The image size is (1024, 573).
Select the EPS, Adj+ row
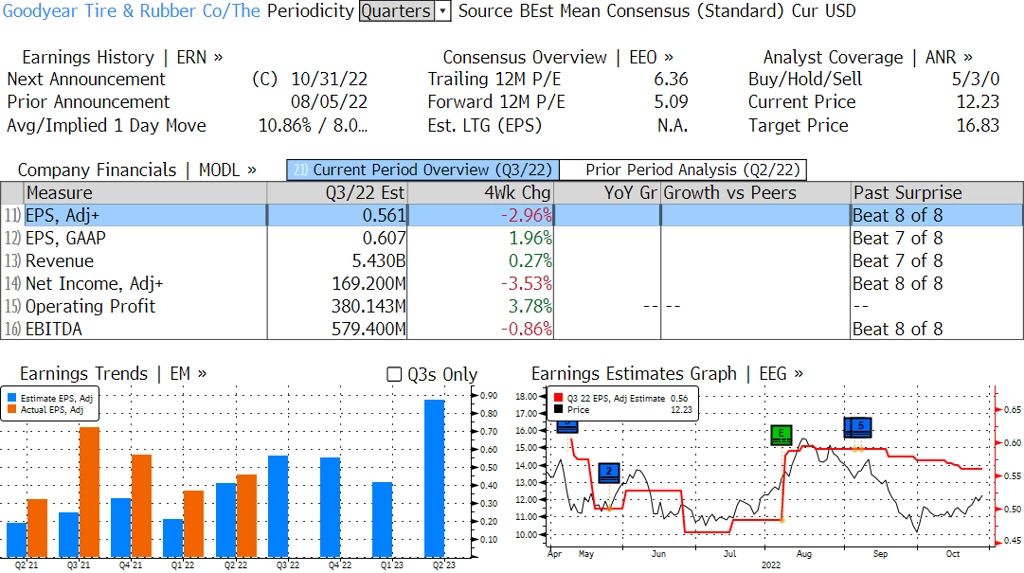click(x=512, y=215)
